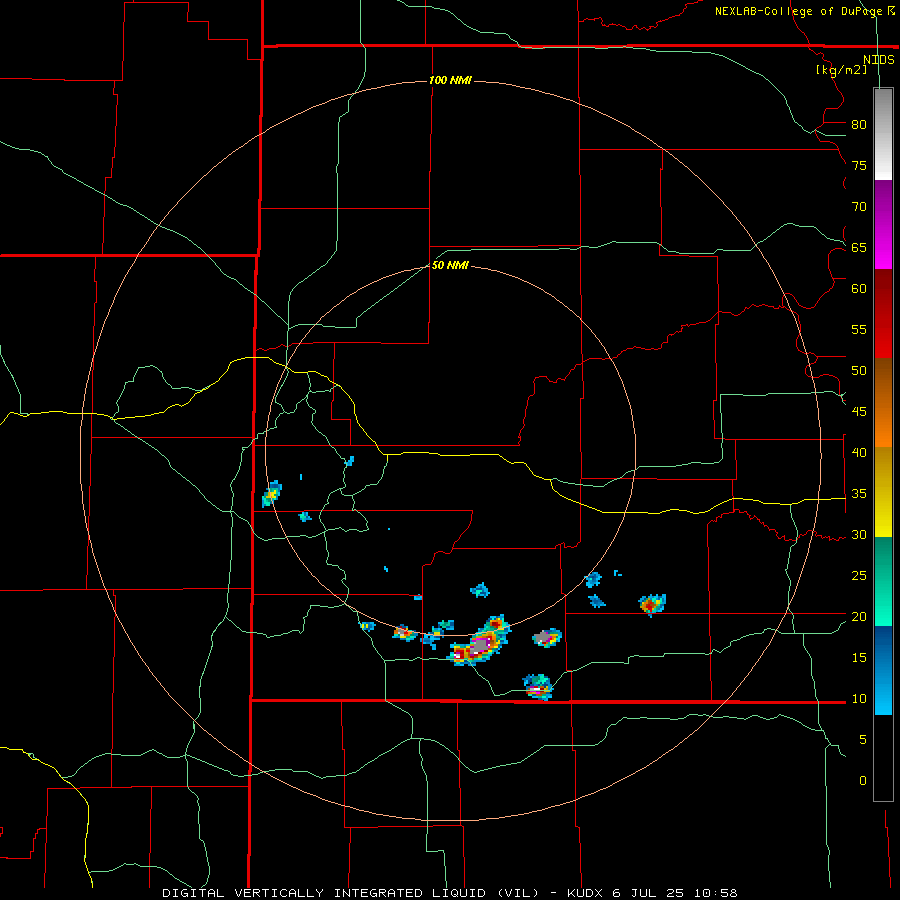Click the scale value 45
The height and width of the screenshot is (900, 900).
coord(859,412)
